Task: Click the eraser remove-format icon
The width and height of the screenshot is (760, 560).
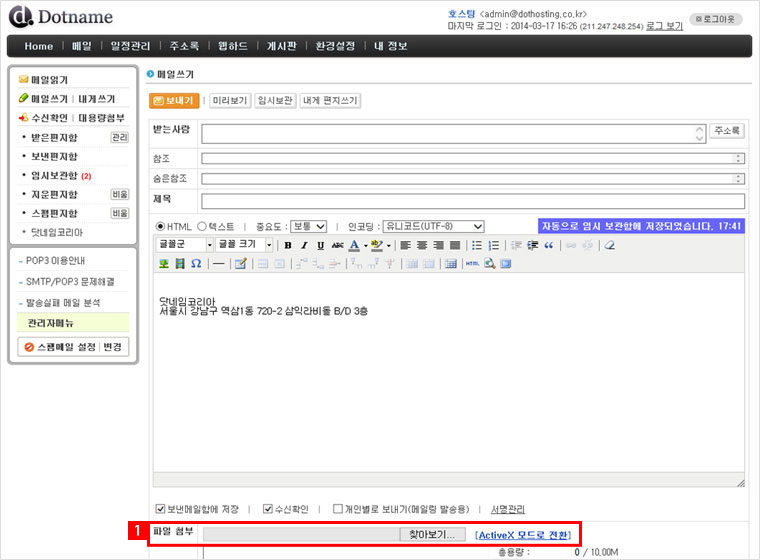Action: [609, 245]
